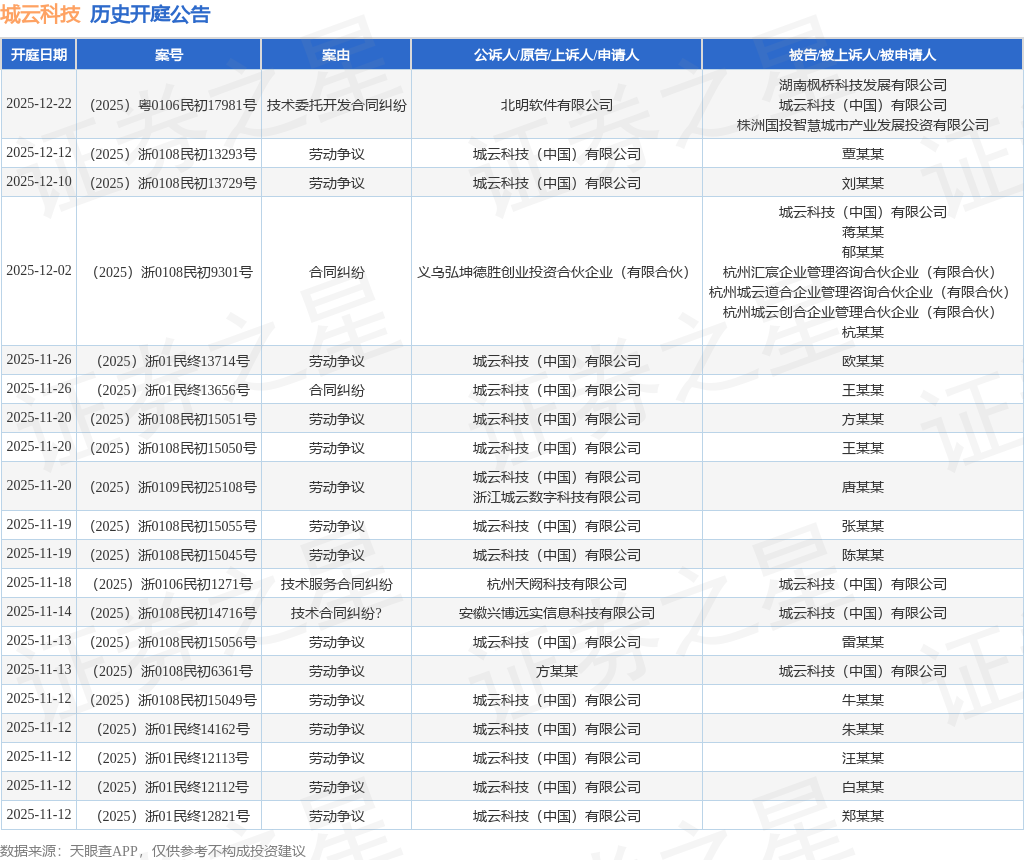Click case number 浙01民终14162号
The height and width of the screenshot is (860, 1024).
[x=172, y=729]
